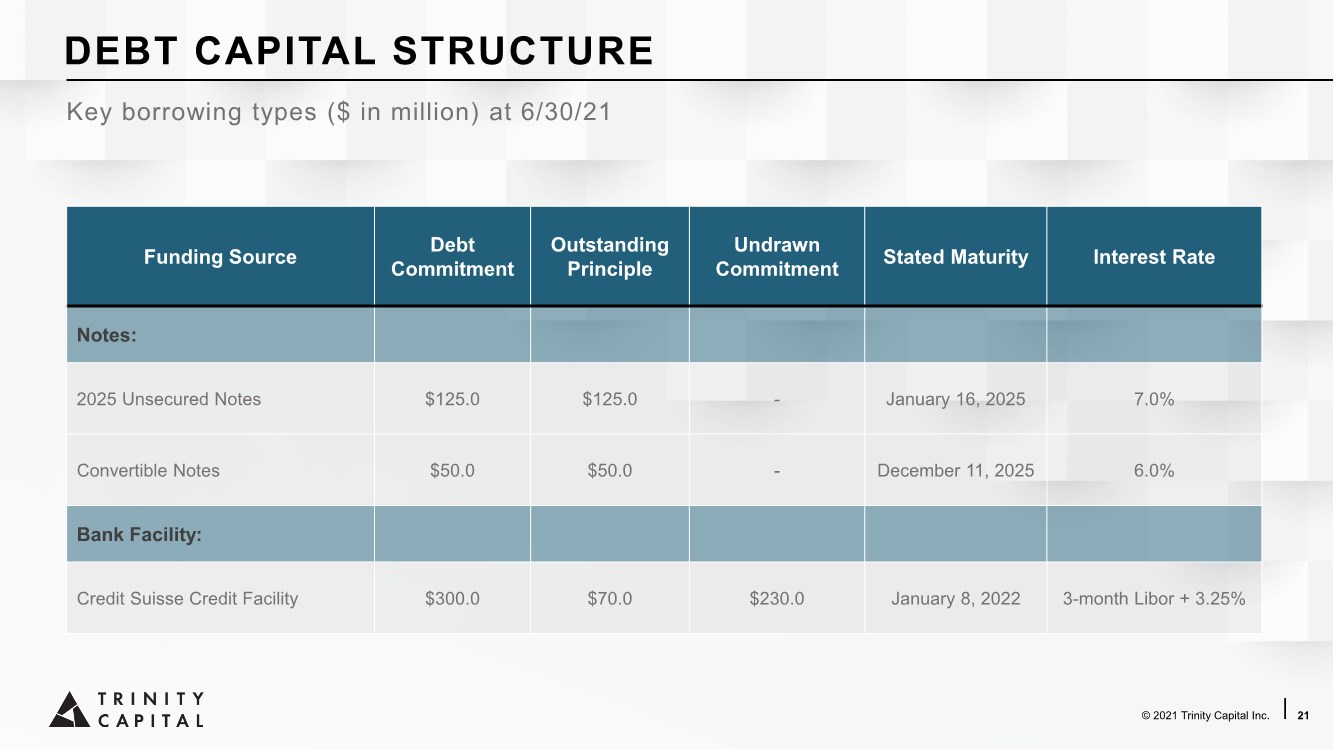Select the December 11, 2025 maturity cell
The width and height of the screenshot is (1333, 750).
coord(955,470)
